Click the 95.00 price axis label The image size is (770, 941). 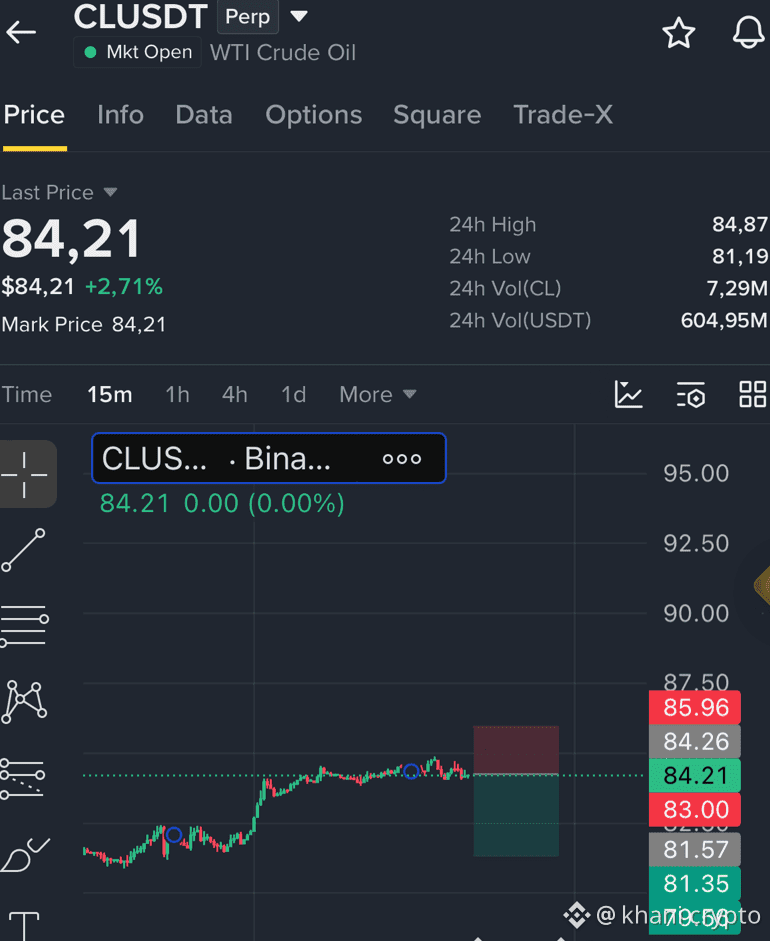tap(696, 474)
